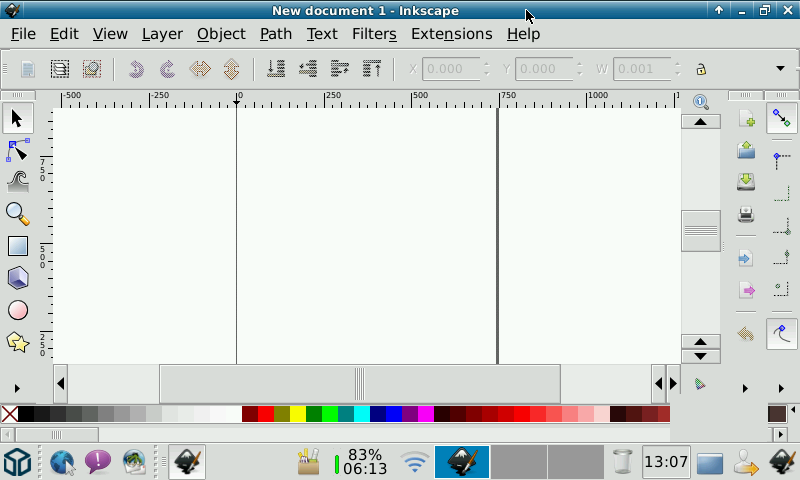This screenshot has width=800, height=480.
Task: Select the Zoom magnifier tool
Action: (x=17, y=214)
